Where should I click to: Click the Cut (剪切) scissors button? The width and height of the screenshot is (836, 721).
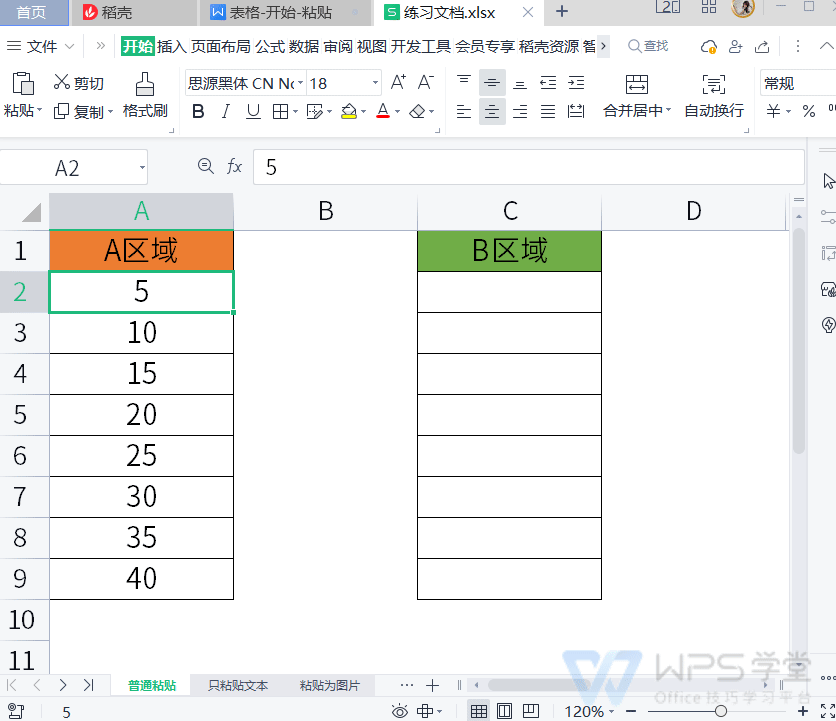[x=78, y=83]
